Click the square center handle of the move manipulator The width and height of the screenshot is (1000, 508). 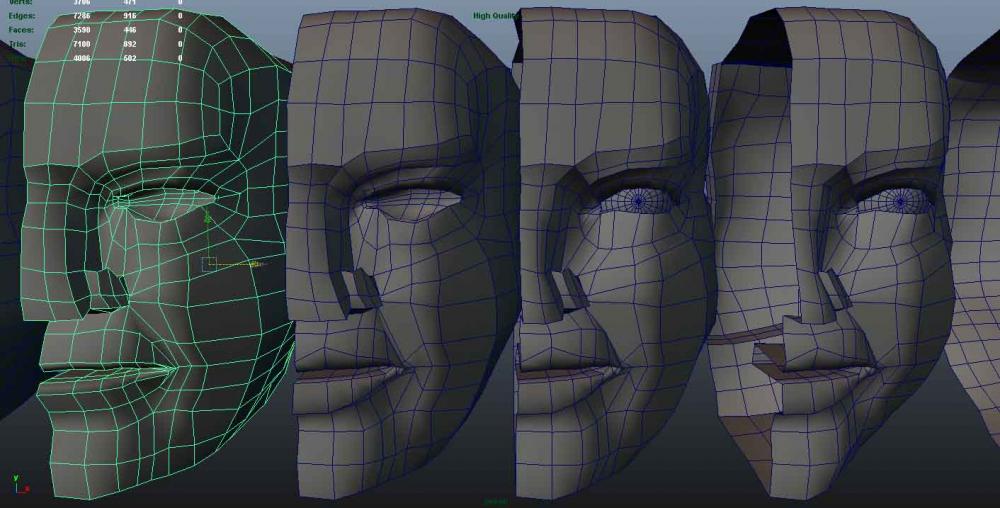(x=210, y=264)
